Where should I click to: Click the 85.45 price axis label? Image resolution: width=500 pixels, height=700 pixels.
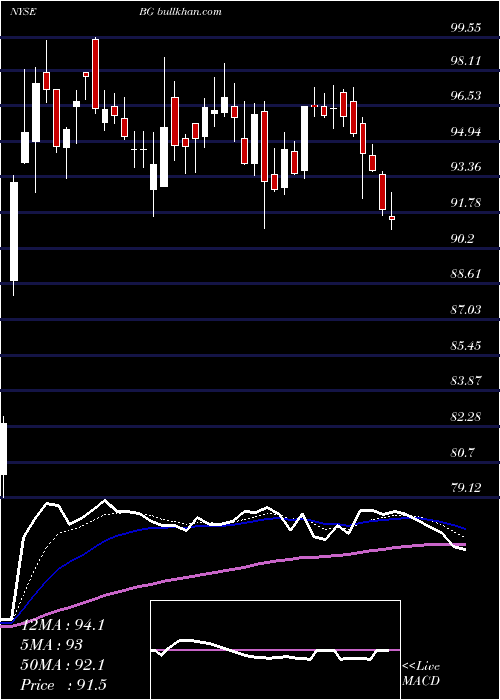click(466, 345)
